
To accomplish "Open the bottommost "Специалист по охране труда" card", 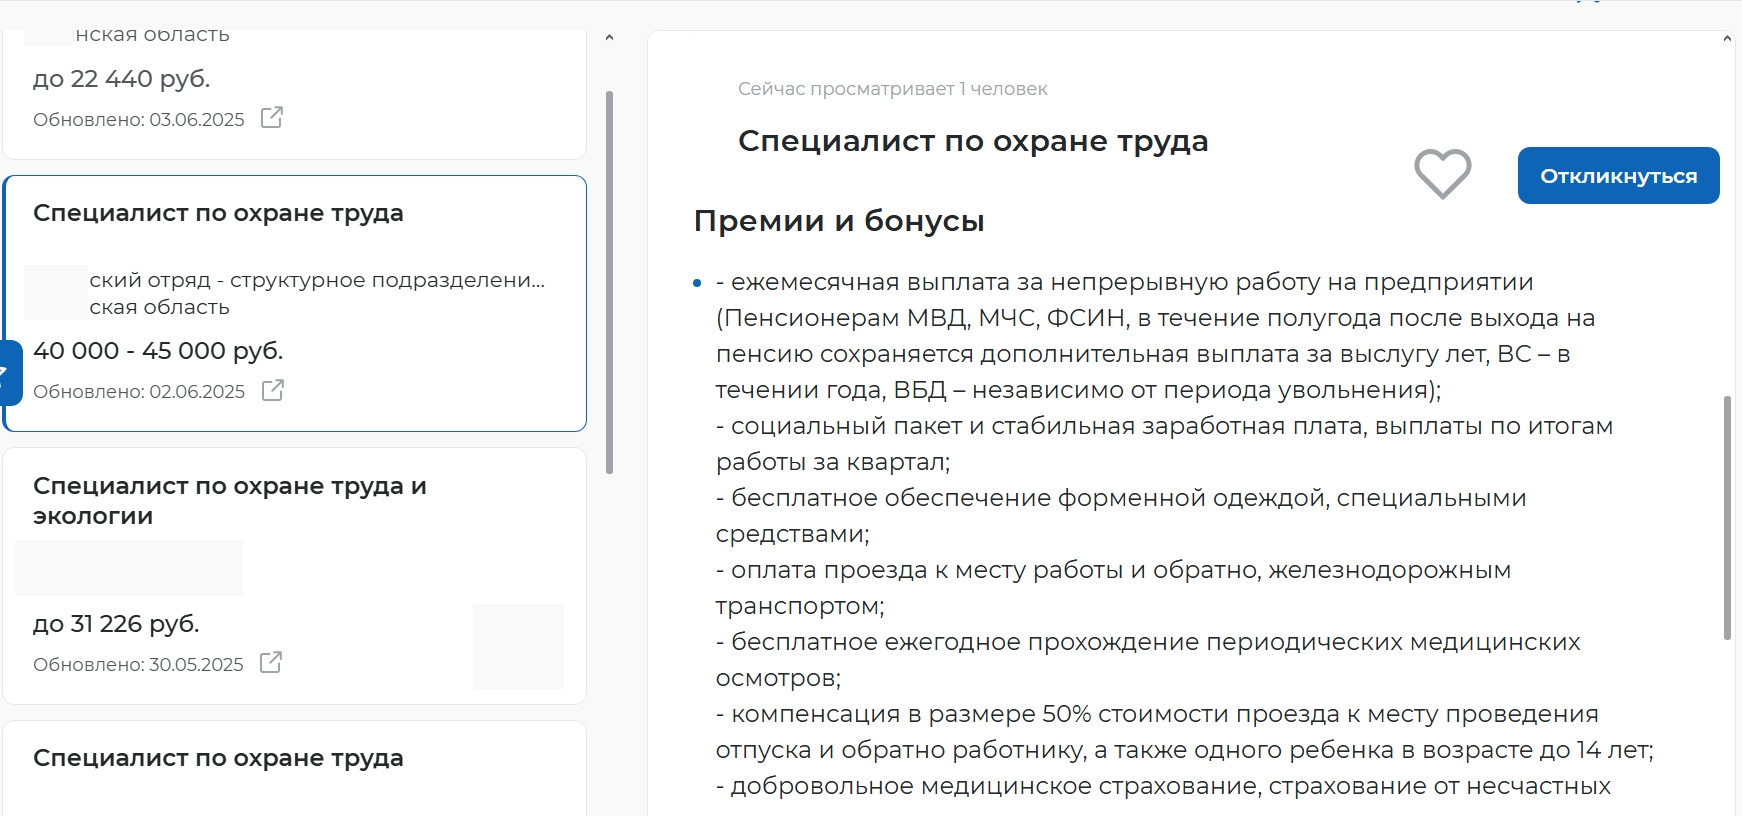I will [x=218, y=758].
